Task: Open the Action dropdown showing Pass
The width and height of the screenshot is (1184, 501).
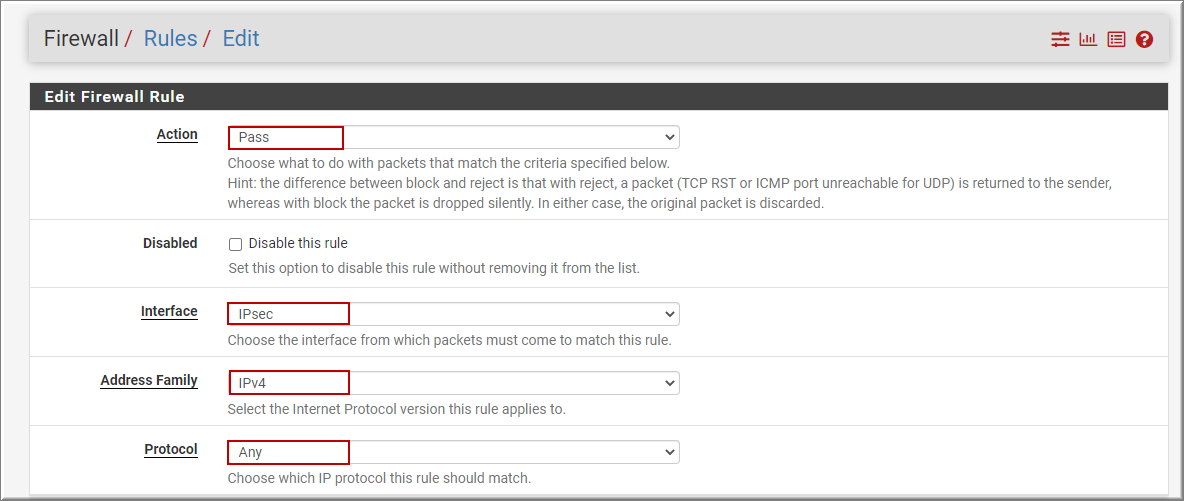Action: pos(453,138)
